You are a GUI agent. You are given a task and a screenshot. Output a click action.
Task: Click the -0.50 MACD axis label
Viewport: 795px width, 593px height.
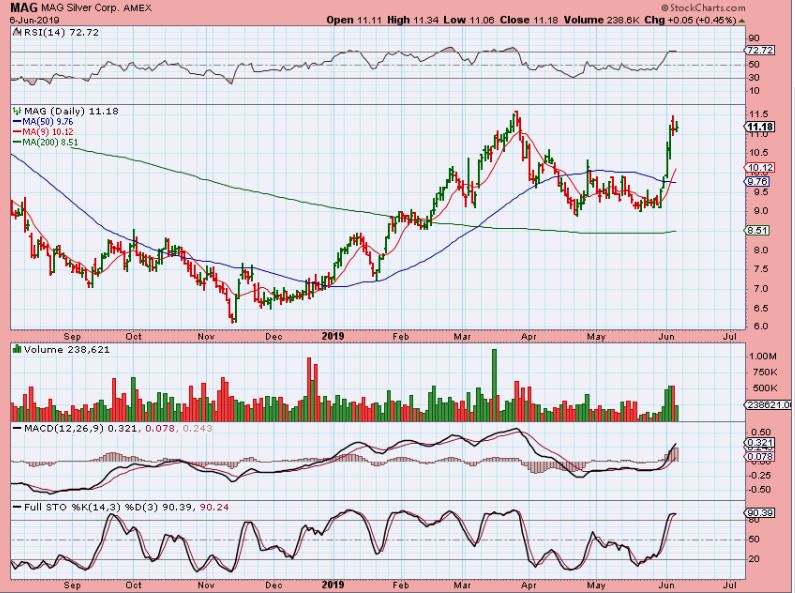(760, 490)
